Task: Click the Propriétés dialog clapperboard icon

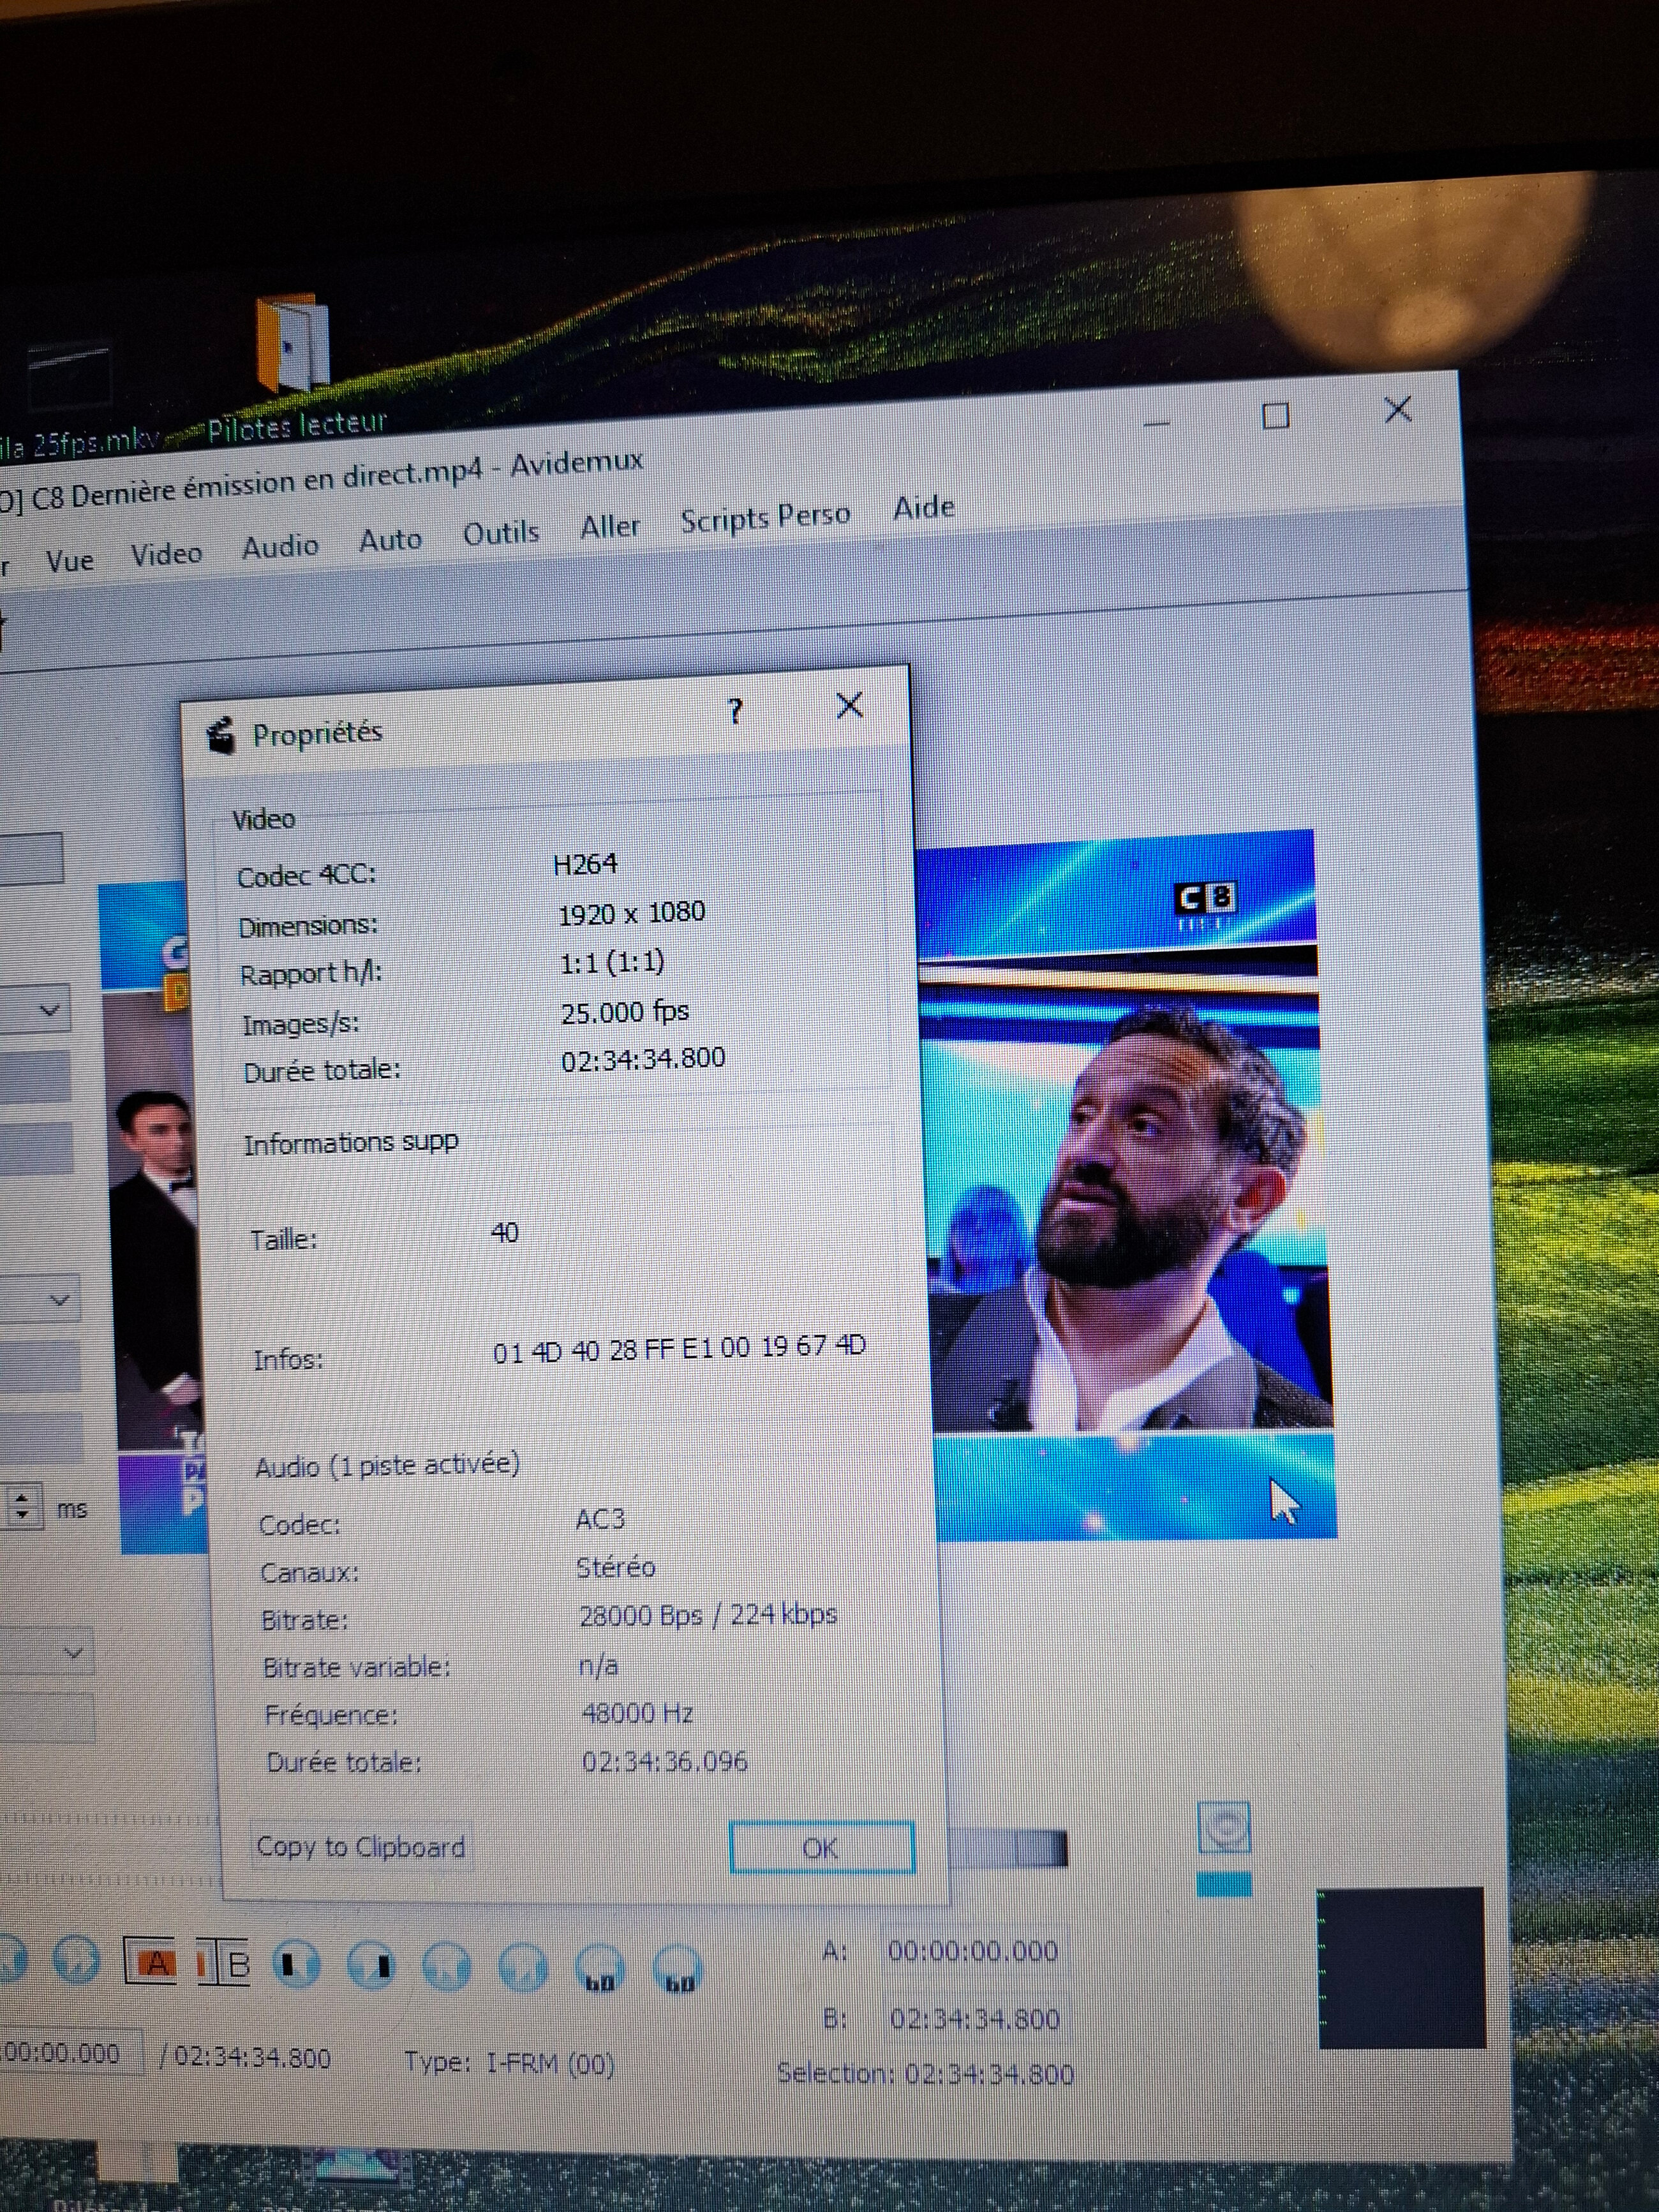Action: point(220,735)
